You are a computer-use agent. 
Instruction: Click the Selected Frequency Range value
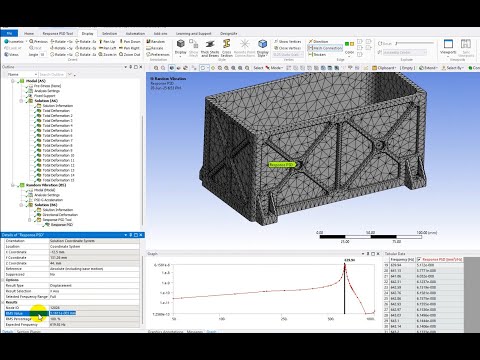(x=94, y=297)
